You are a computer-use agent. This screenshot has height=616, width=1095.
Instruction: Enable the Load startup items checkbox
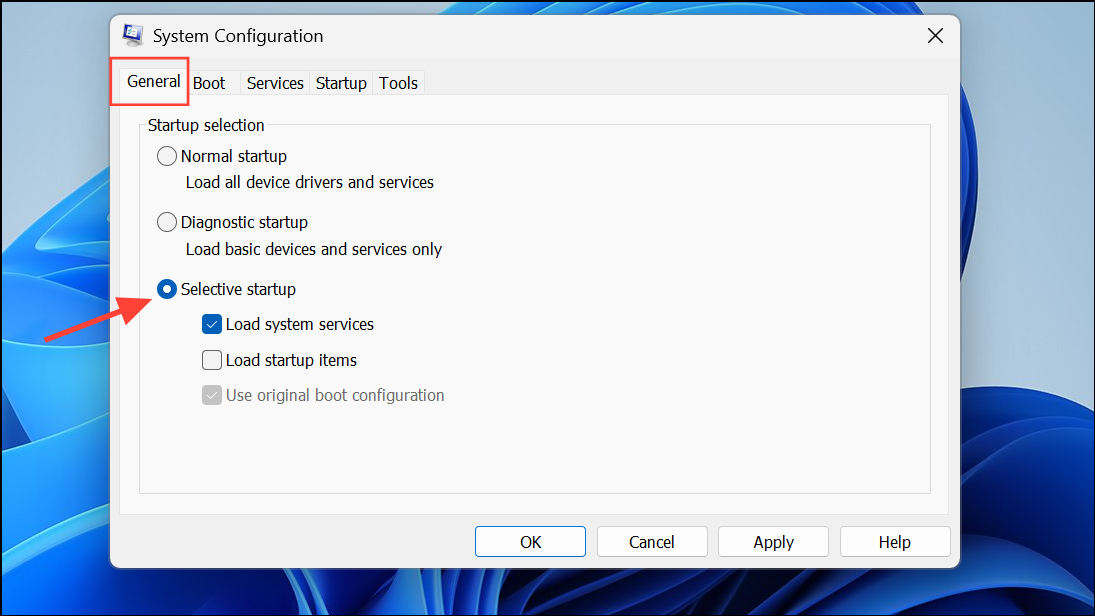pos(212,360)
